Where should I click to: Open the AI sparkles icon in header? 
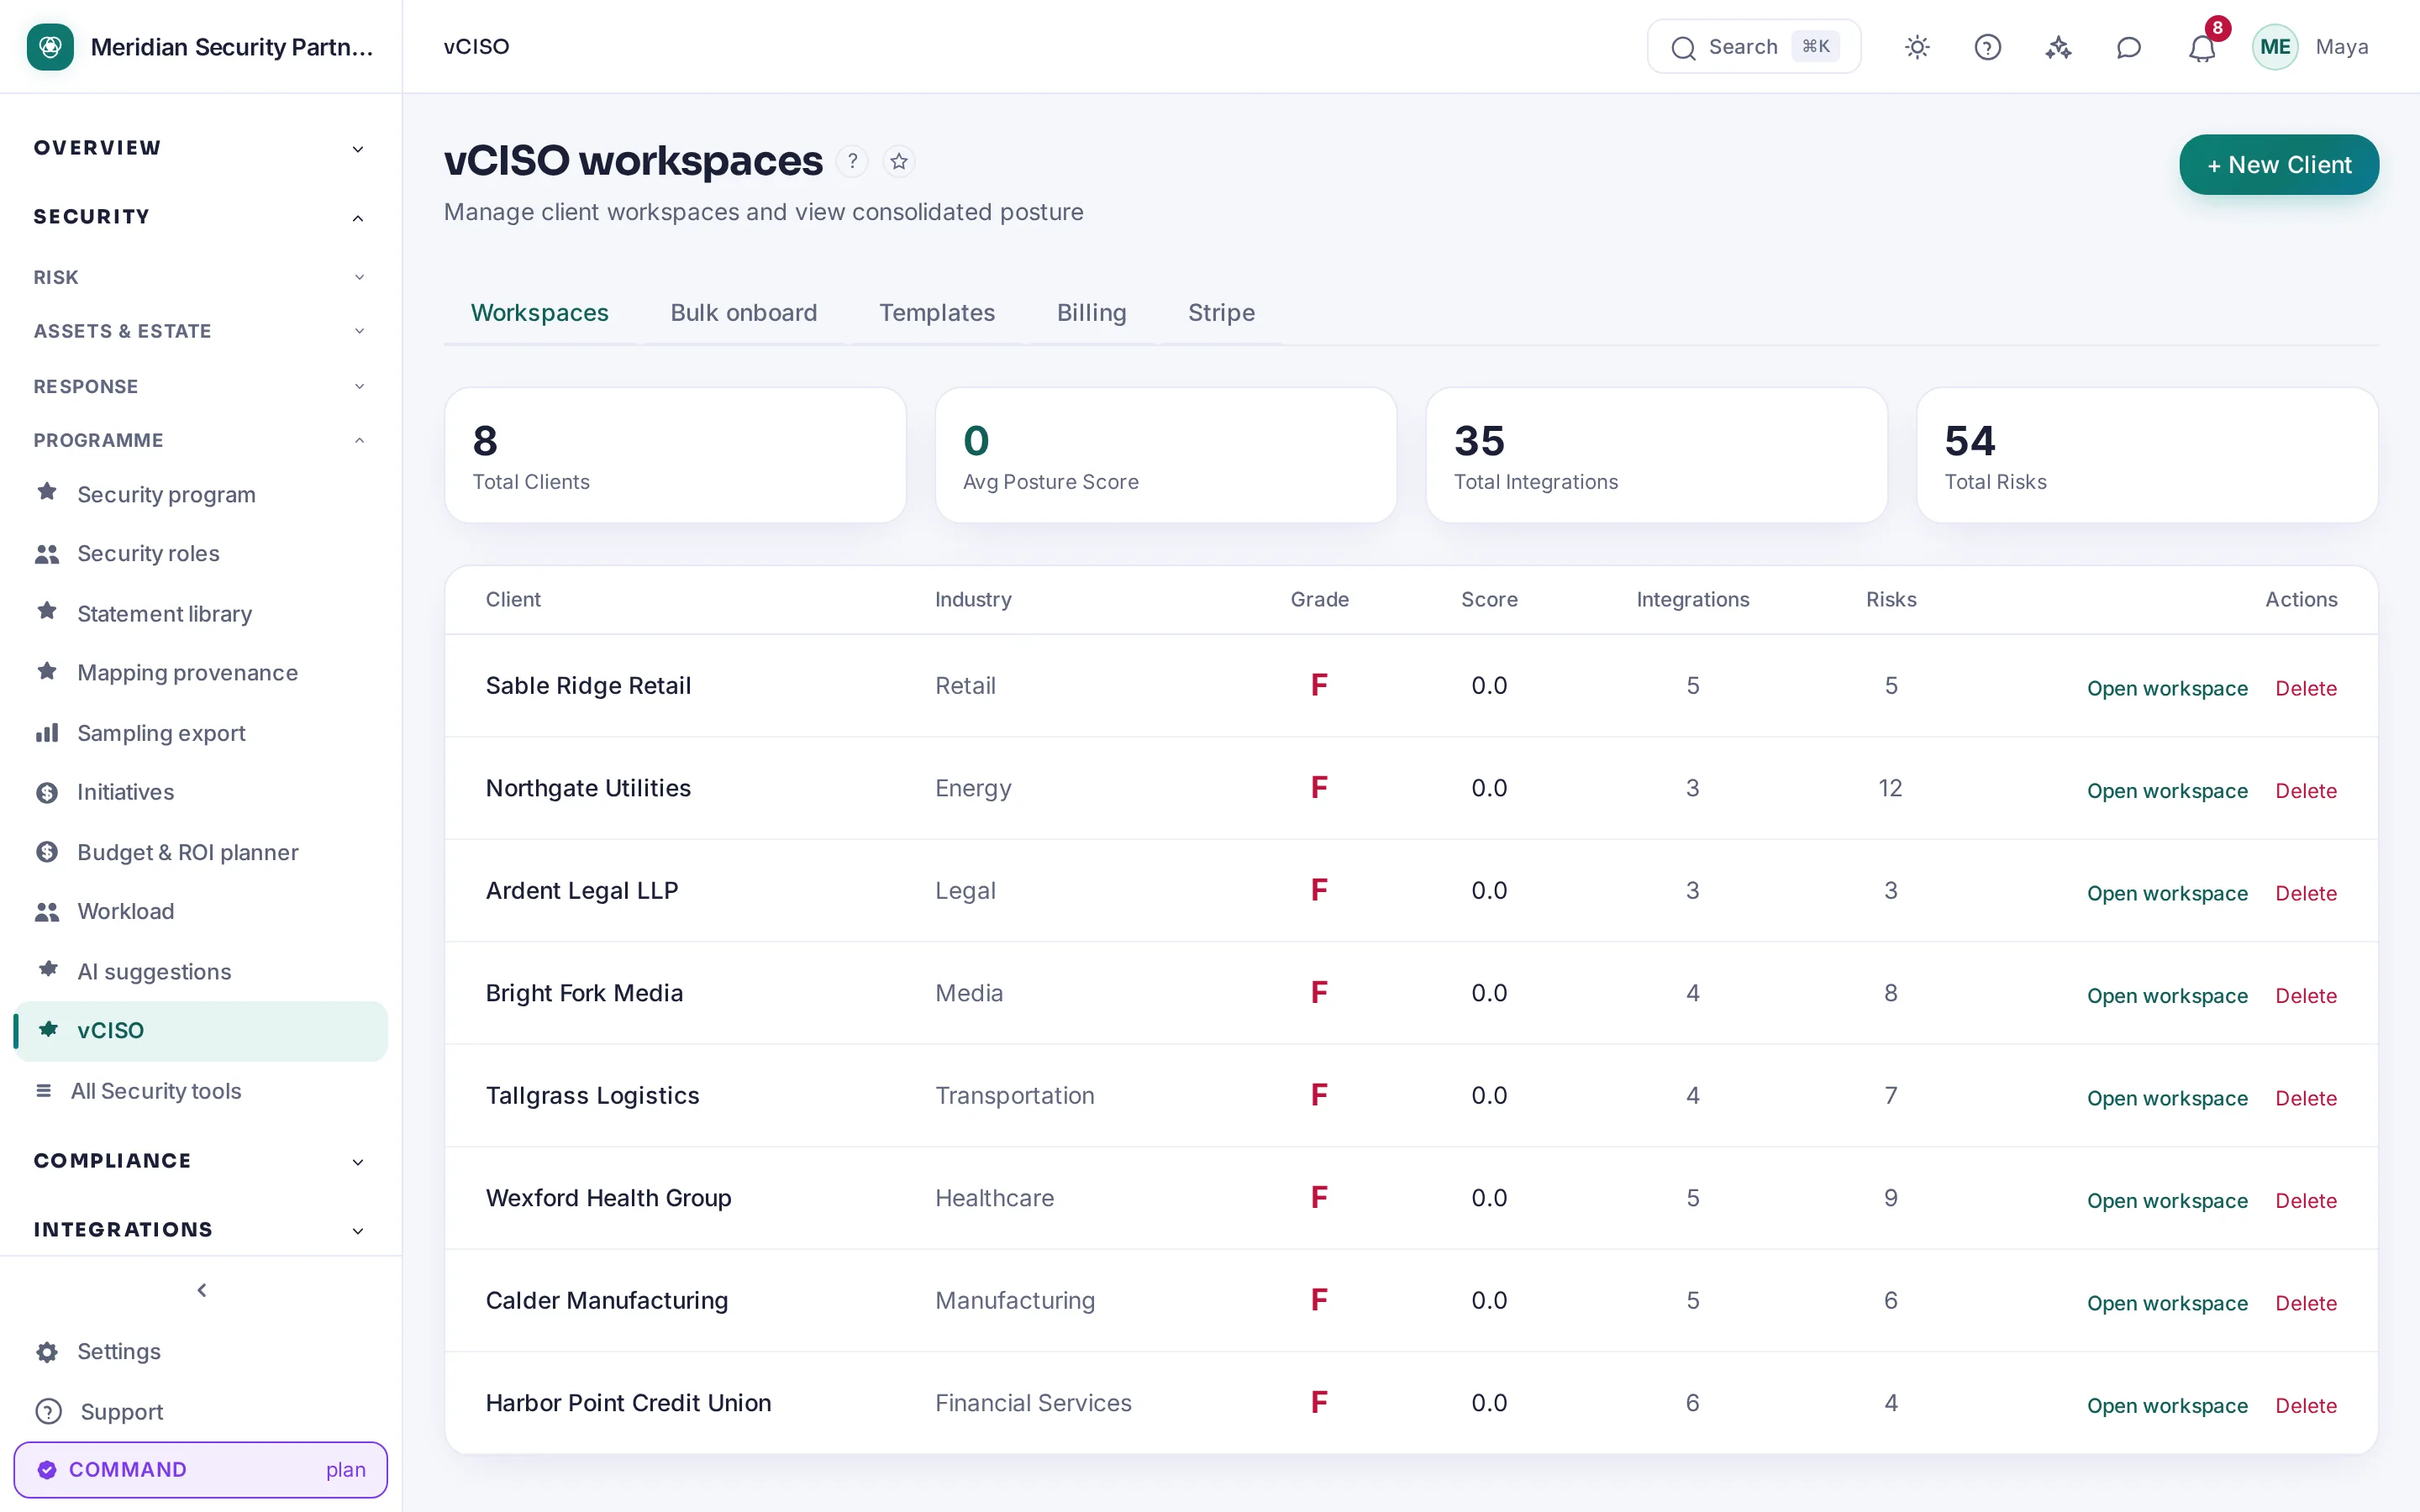coord(2058,47)
